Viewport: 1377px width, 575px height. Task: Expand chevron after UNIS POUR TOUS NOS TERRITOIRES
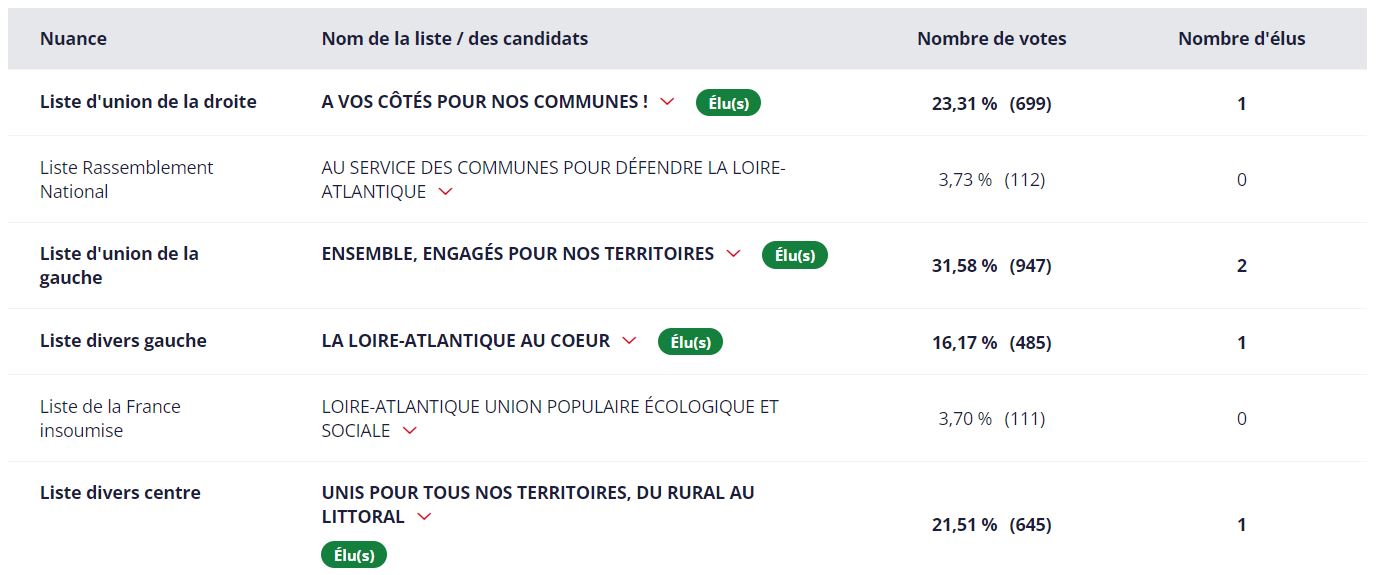(424, 517)
